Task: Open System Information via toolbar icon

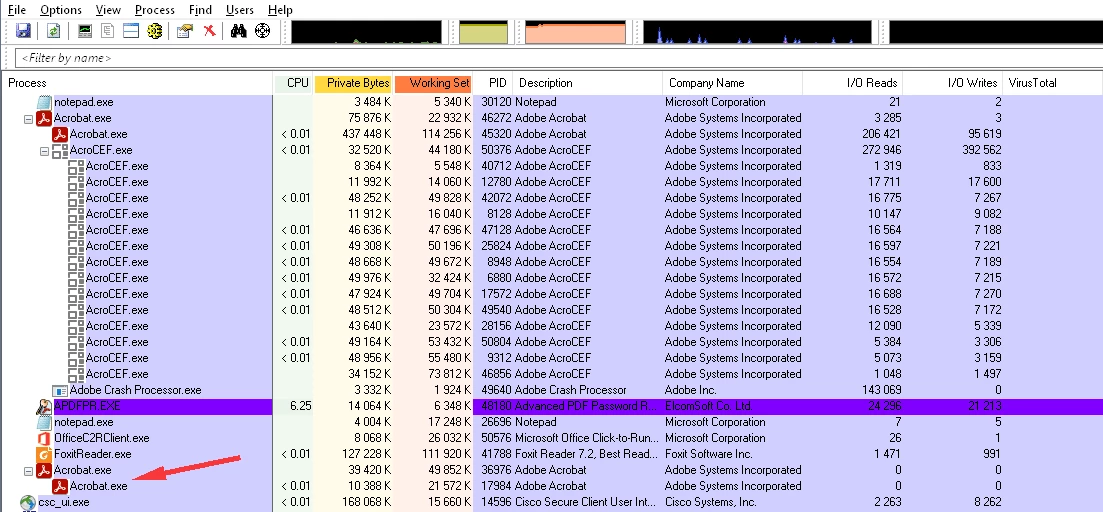Action: [x=85, y=31]
